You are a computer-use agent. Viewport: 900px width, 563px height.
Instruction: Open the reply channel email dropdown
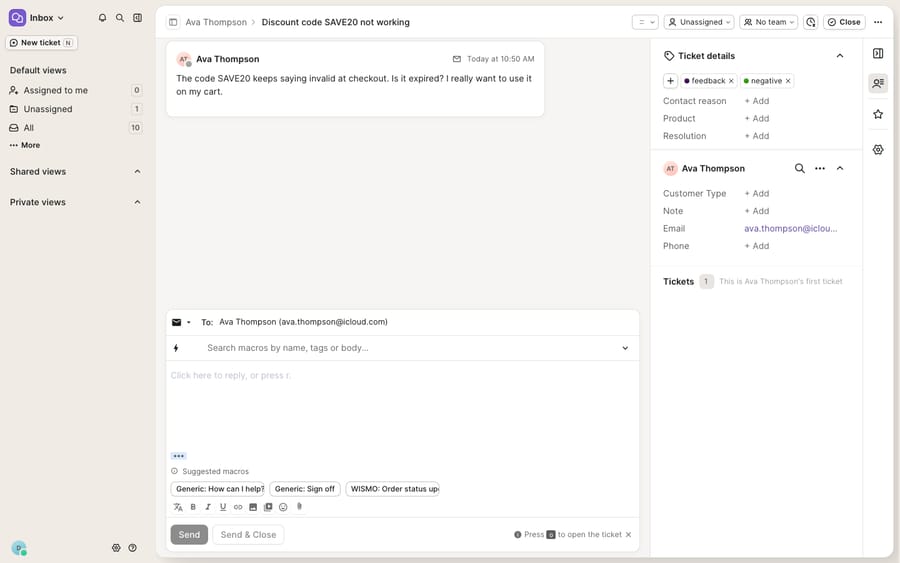(181, 323)
